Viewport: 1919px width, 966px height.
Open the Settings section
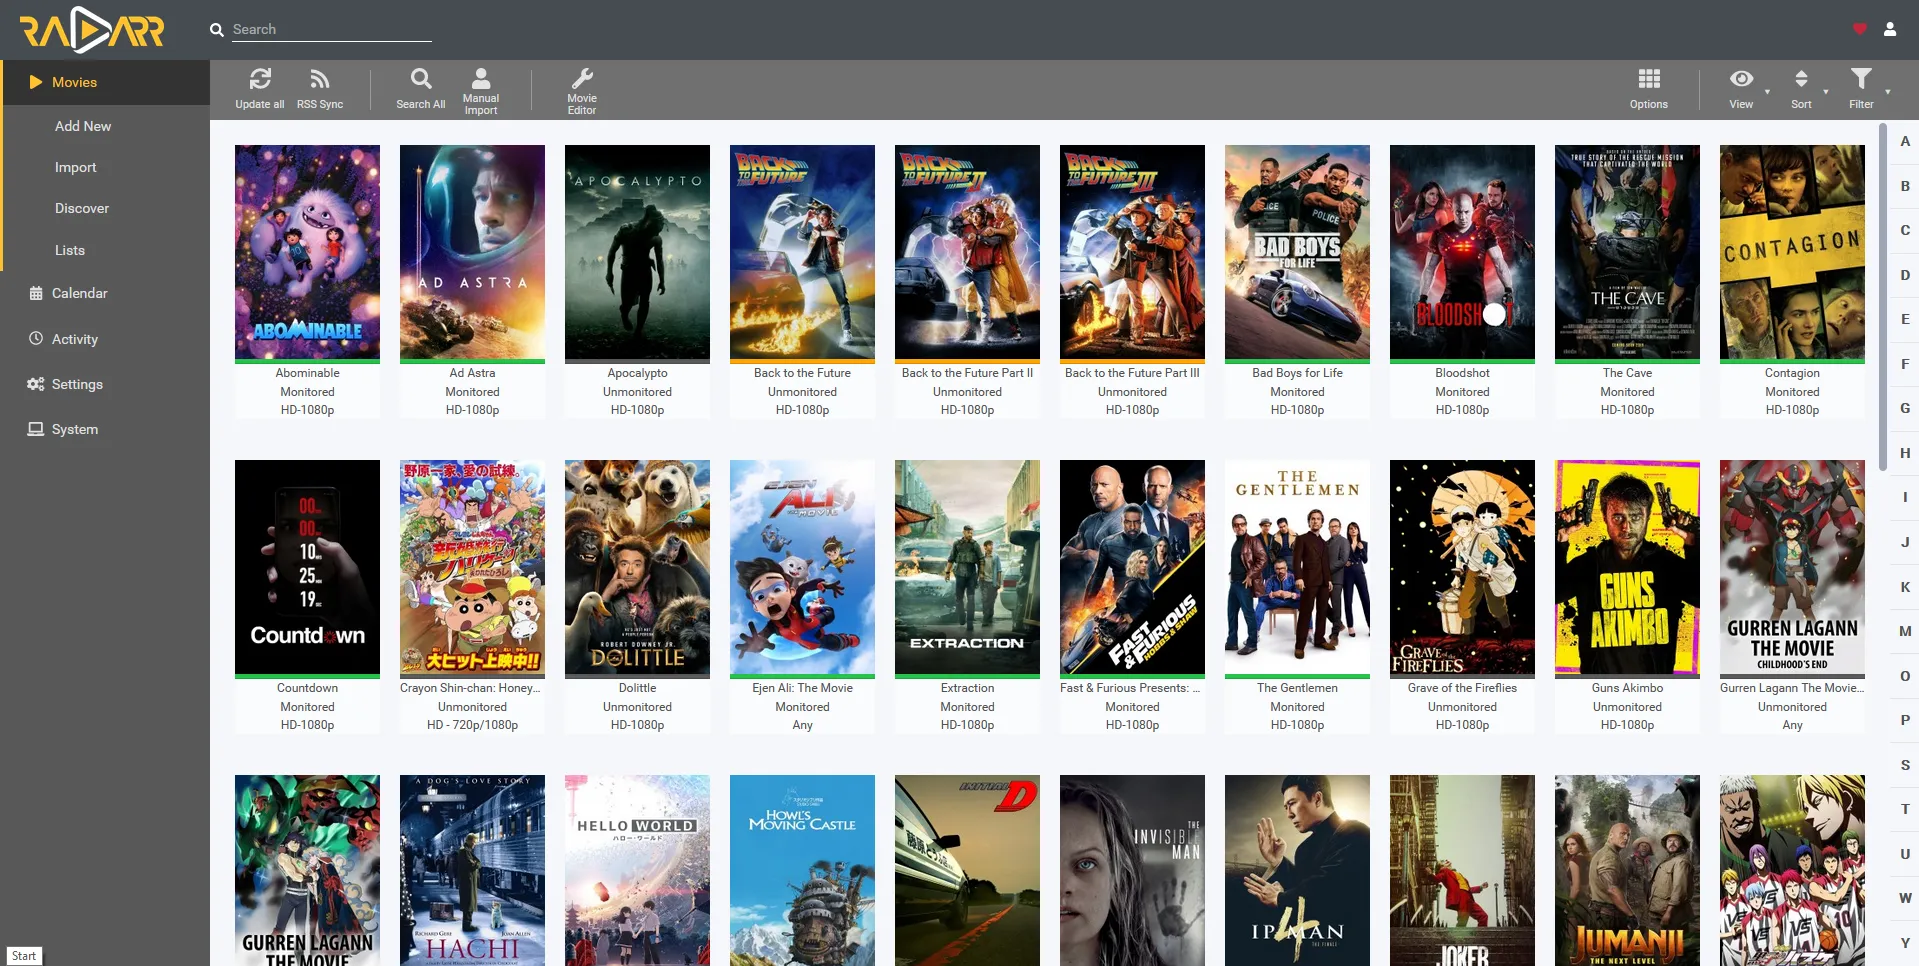click(77, 384)
